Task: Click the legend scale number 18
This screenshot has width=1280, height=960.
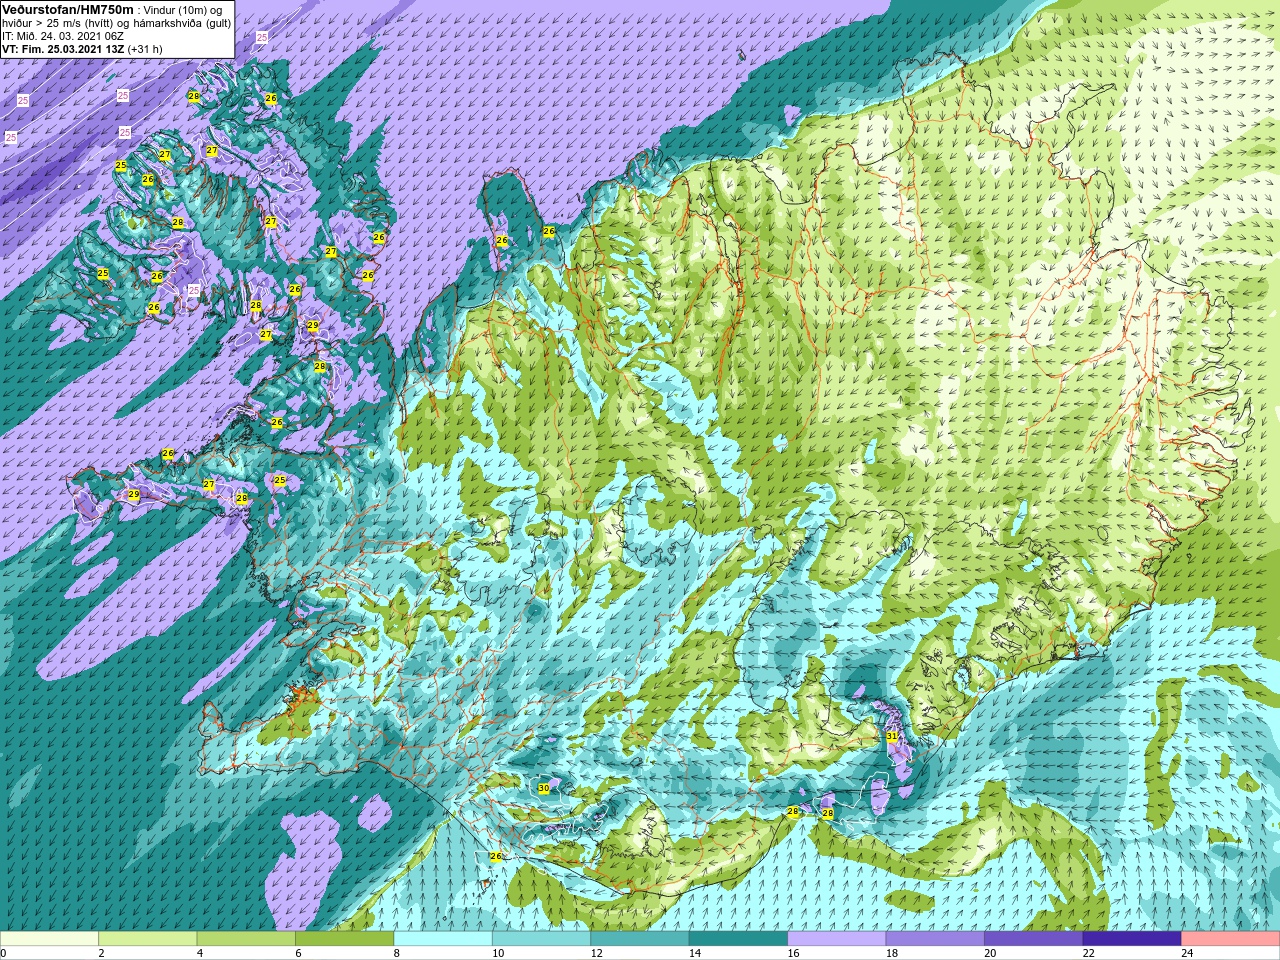Action: (892, 953)
